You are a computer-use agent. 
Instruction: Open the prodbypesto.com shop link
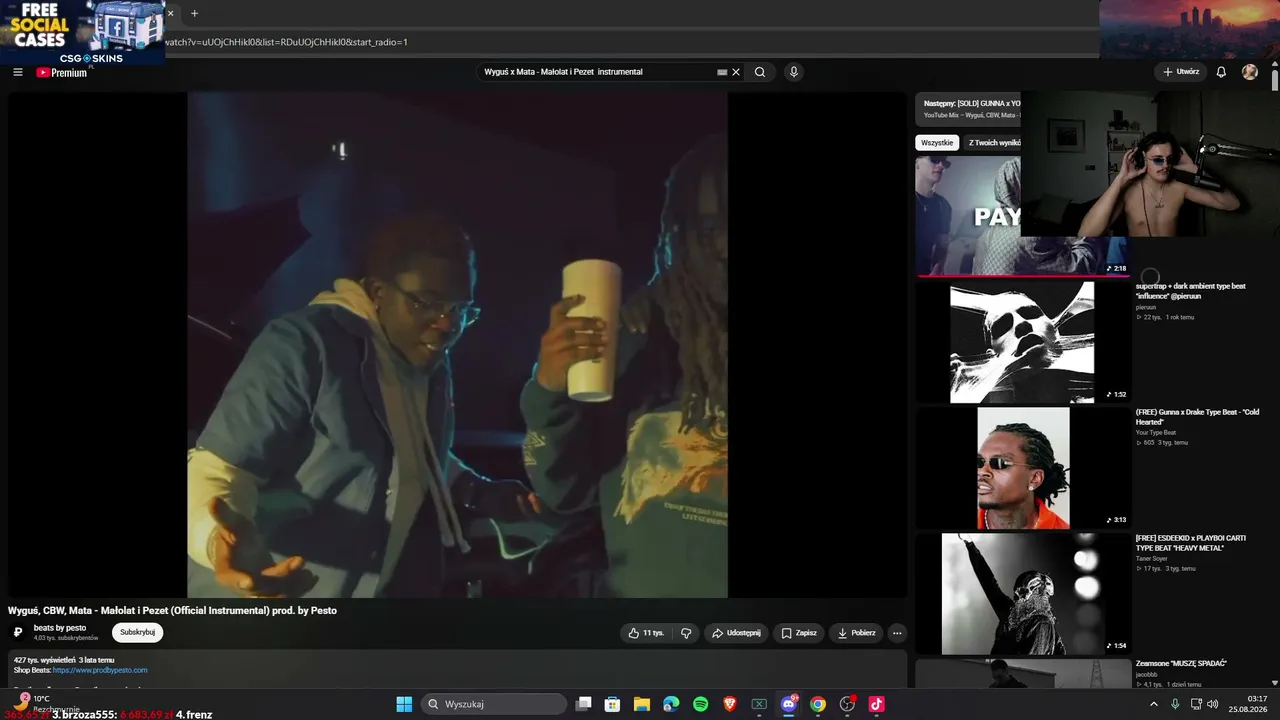[100, 670]
